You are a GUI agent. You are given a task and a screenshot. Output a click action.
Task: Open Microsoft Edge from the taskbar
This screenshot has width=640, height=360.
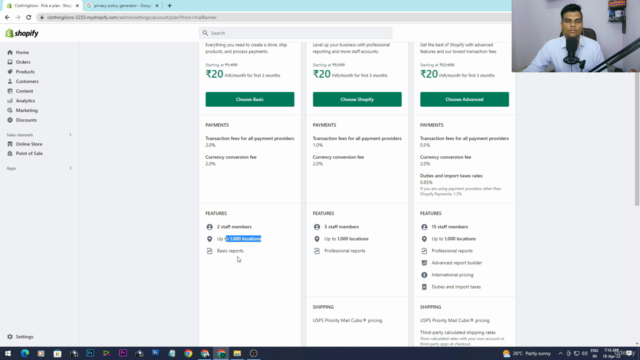click(x=25, y=353)
